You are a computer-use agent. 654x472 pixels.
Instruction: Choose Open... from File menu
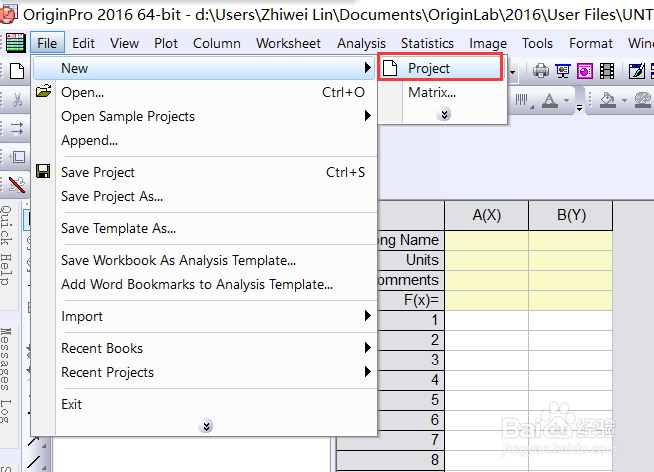[x=204, y=92]
